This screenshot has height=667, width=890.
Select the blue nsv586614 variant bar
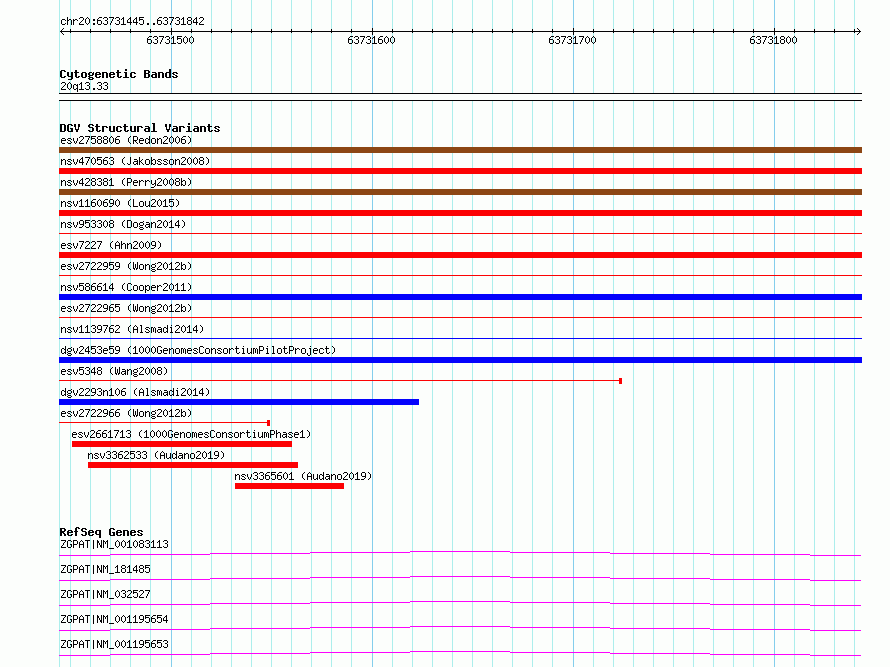(x=460, y=297)
